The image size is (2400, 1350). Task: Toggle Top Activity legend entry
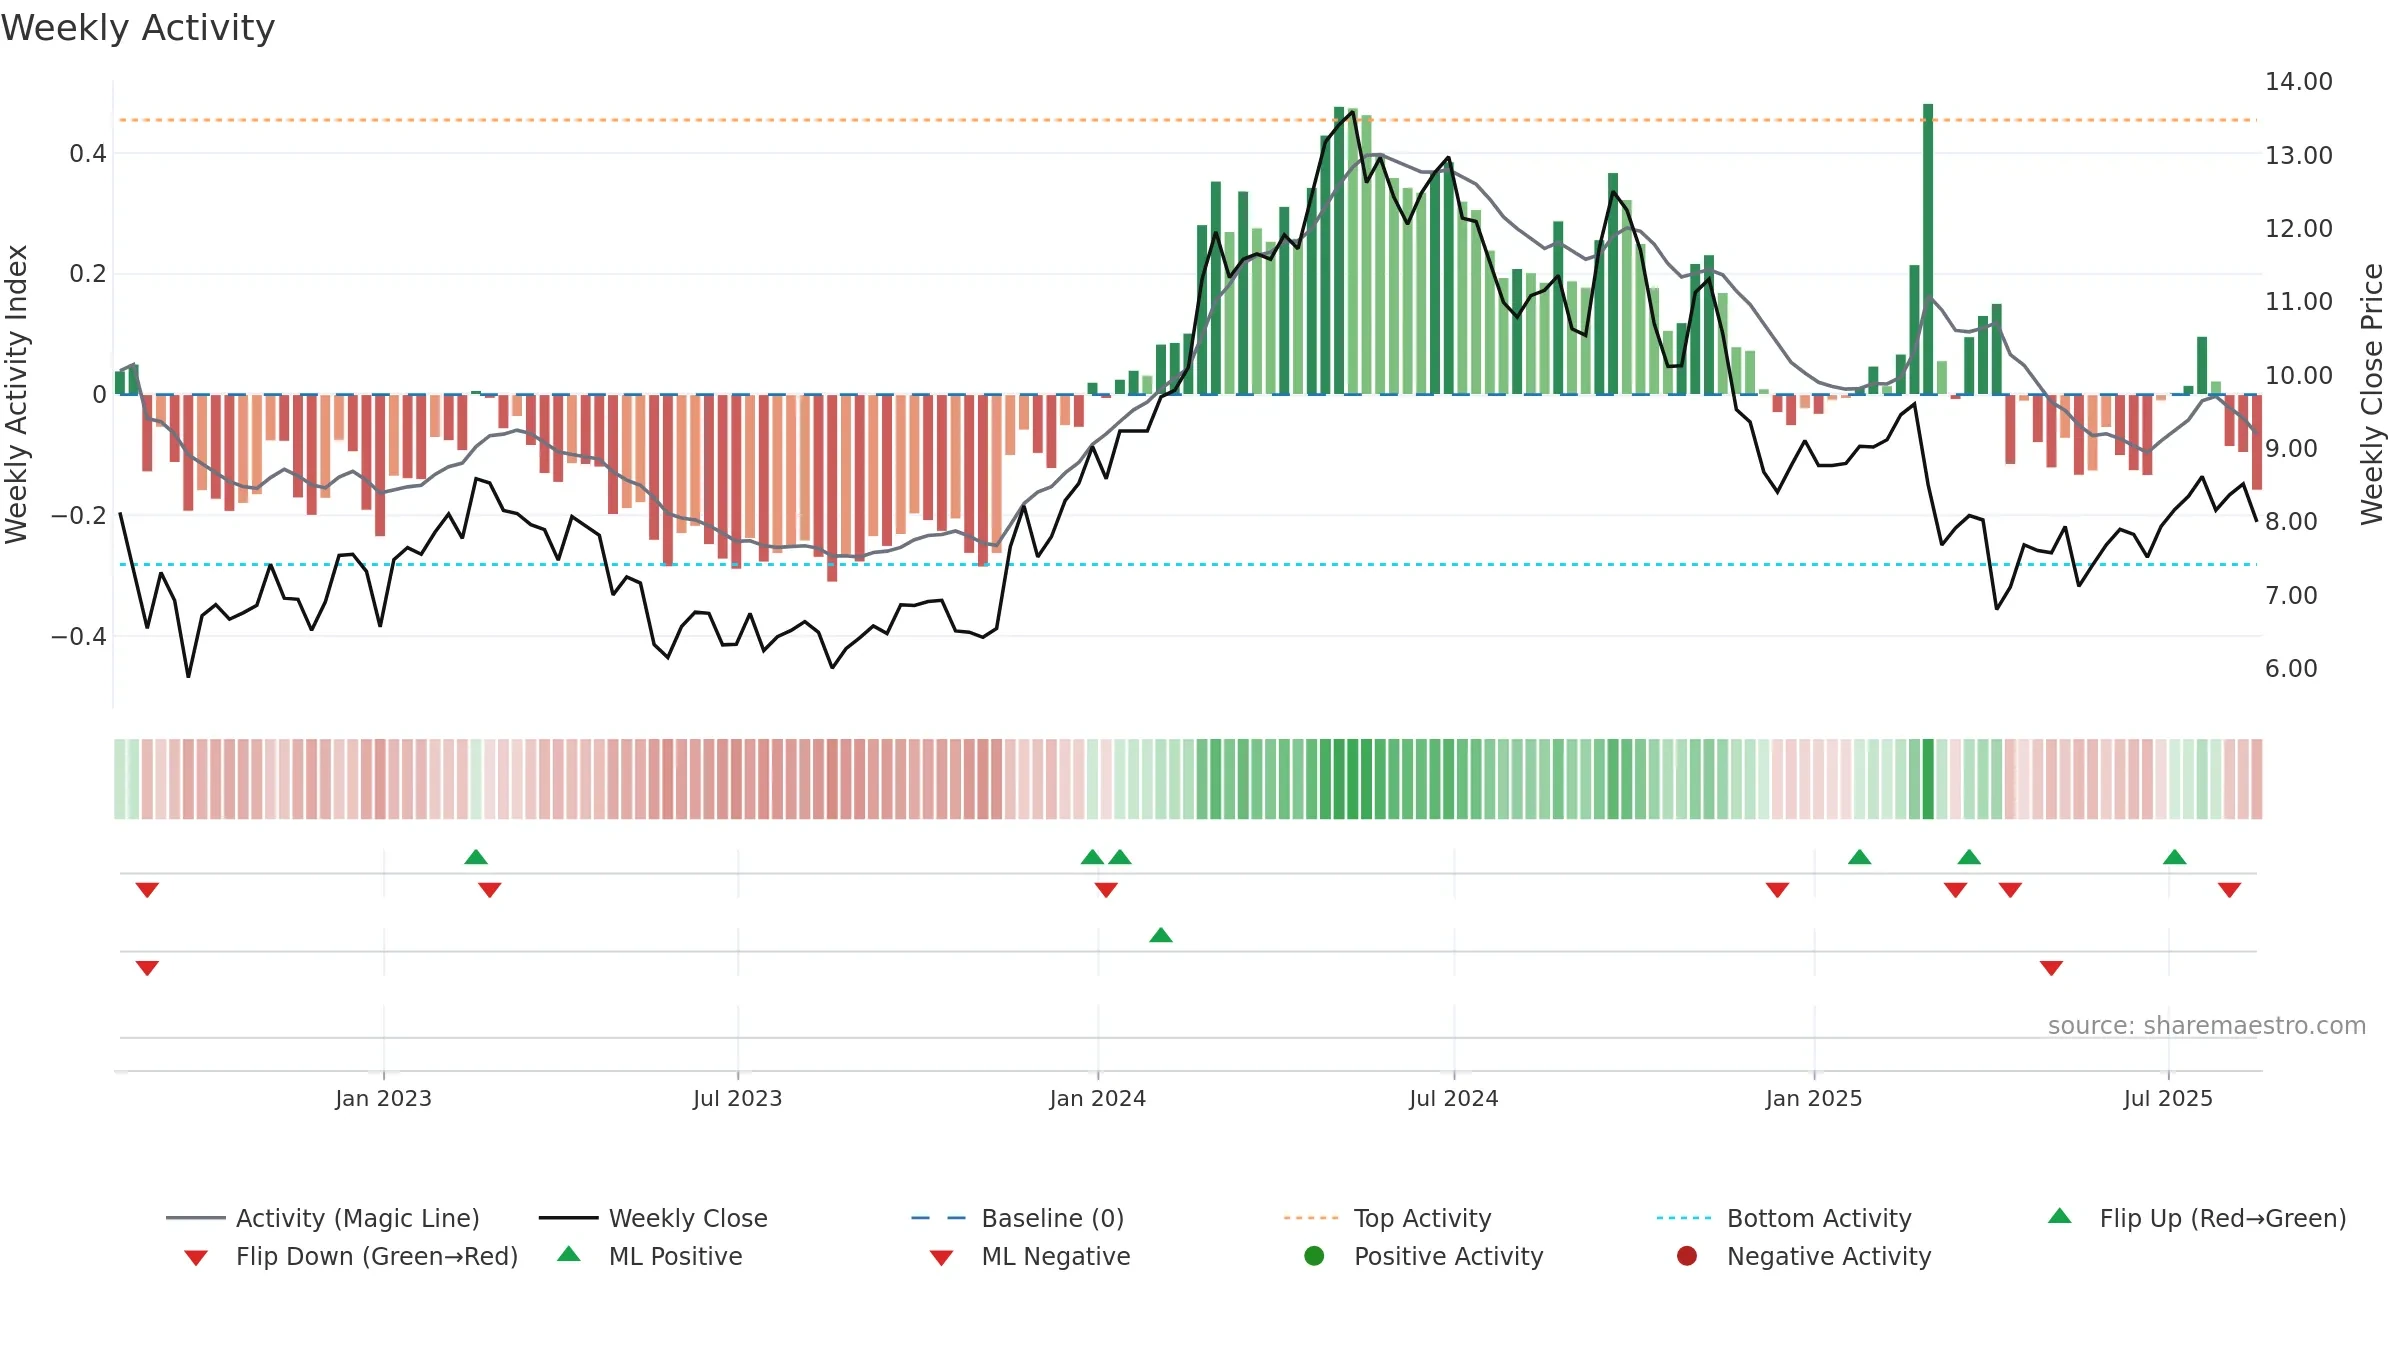(1387, 1218)
